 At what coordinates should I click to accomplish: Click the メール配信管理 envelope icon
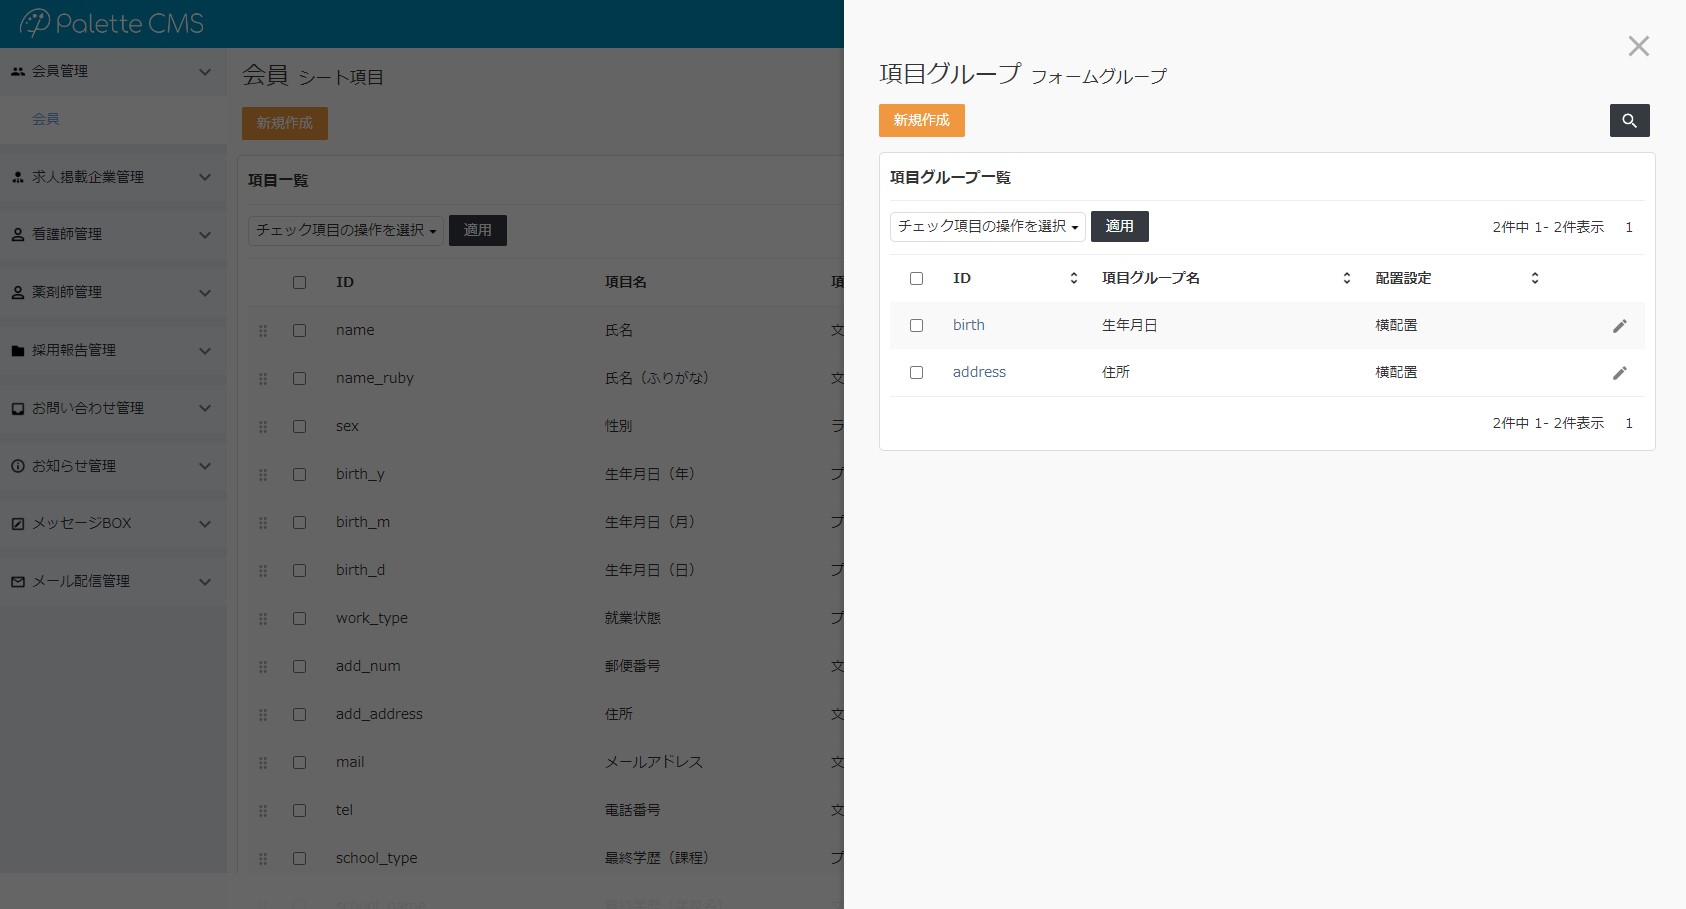point(18,581)
